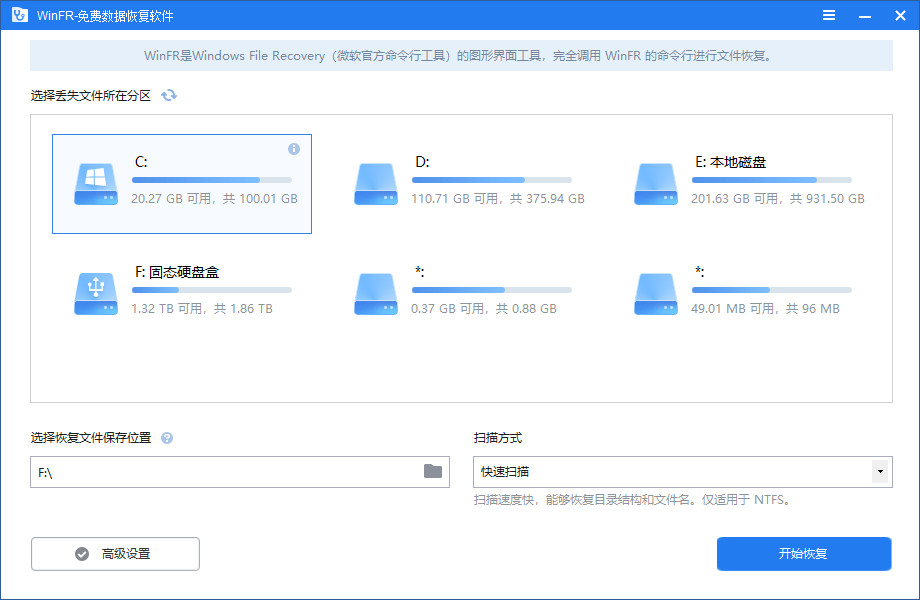
Task: Click the D: drive disk icon
Action: click(x=376, y=184)
